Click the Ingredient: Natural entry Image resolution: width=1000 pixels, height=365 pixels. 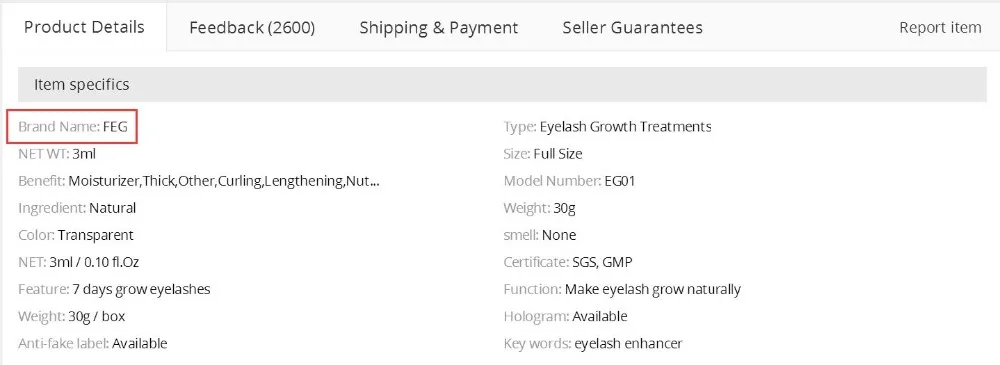coord(77,208)
